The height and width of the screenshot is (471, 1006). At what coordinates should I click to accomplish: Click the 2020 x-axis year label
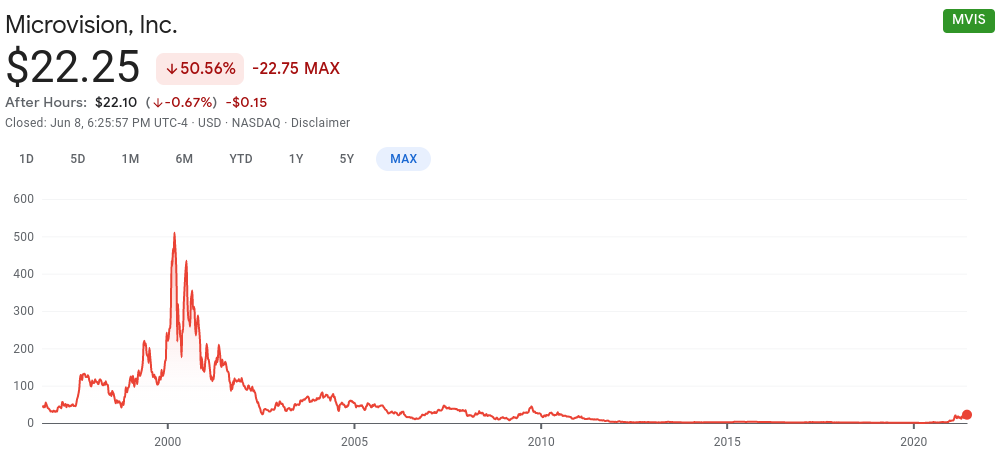[x=914, y=441]
